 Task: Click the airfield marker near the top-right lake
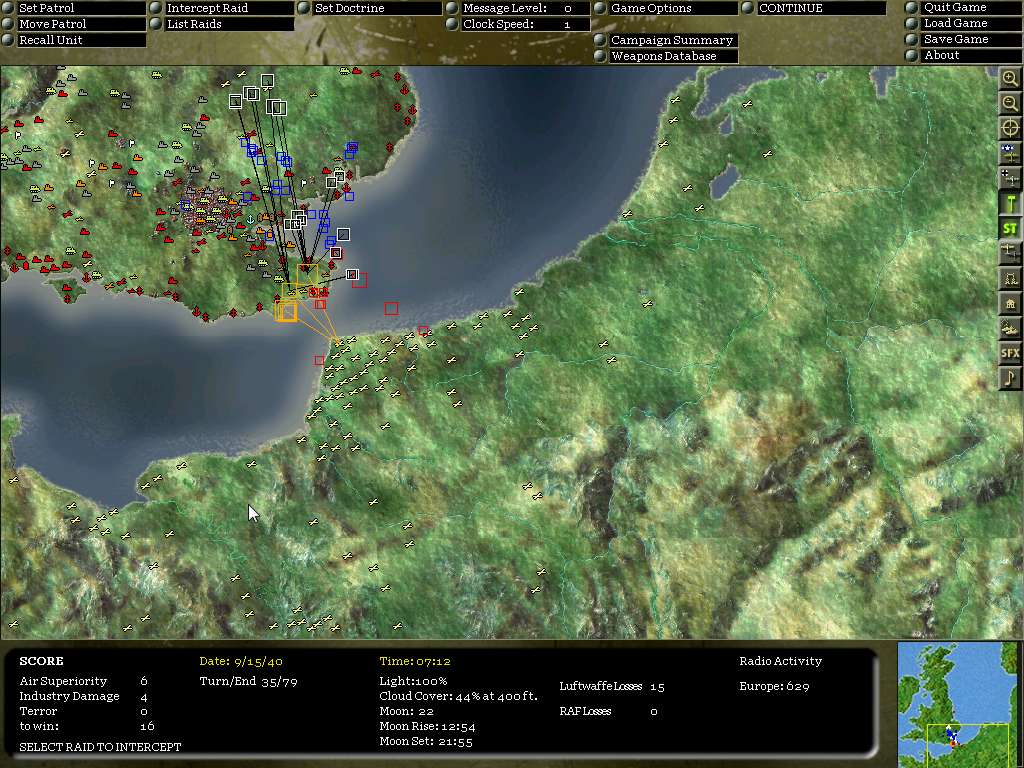(x=747, y=104)
